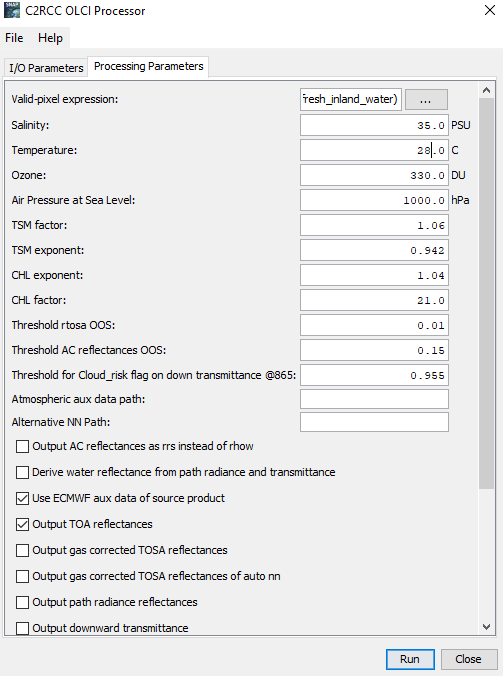Click the Run button

pos(410,659)
